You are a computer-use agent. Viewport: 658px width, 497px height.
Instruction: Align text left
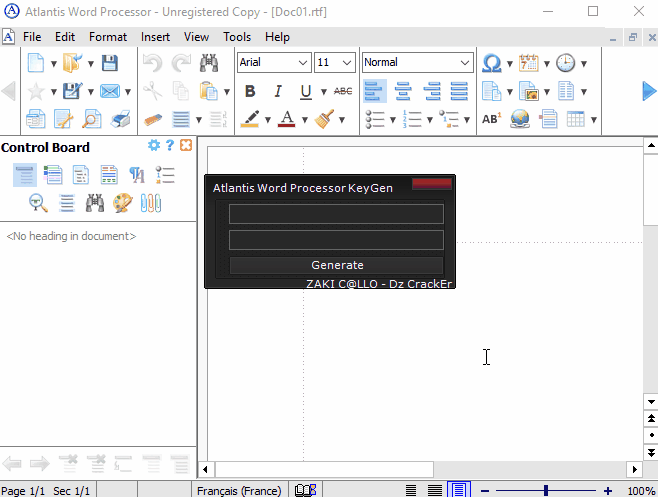374,91
